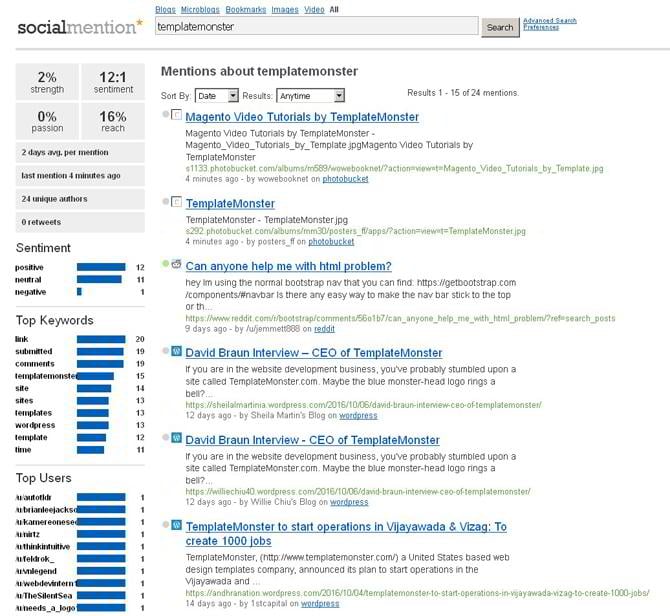670x616 pixels.
Task: Click the WordPress icon beside David Braun Interview – CEO
Action: (177, 352)
